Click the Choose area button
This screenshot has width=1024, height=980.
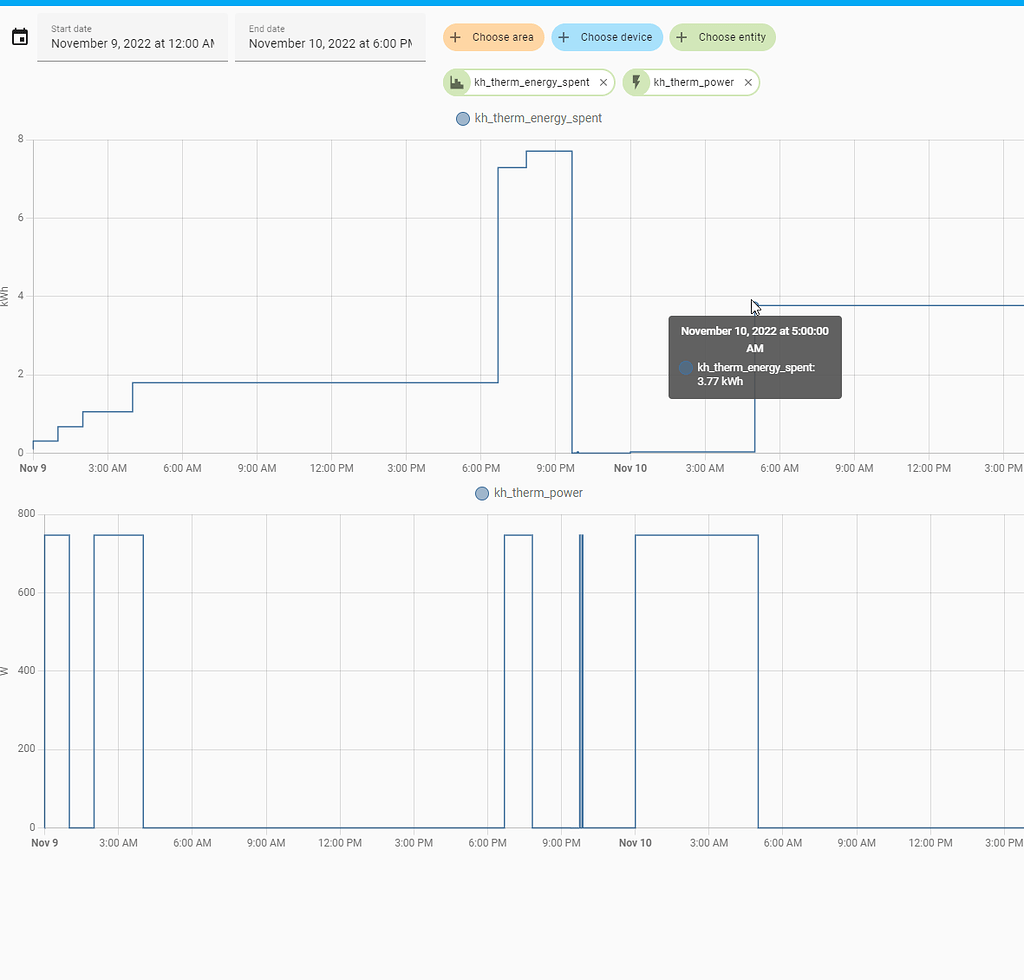[493, 37]
